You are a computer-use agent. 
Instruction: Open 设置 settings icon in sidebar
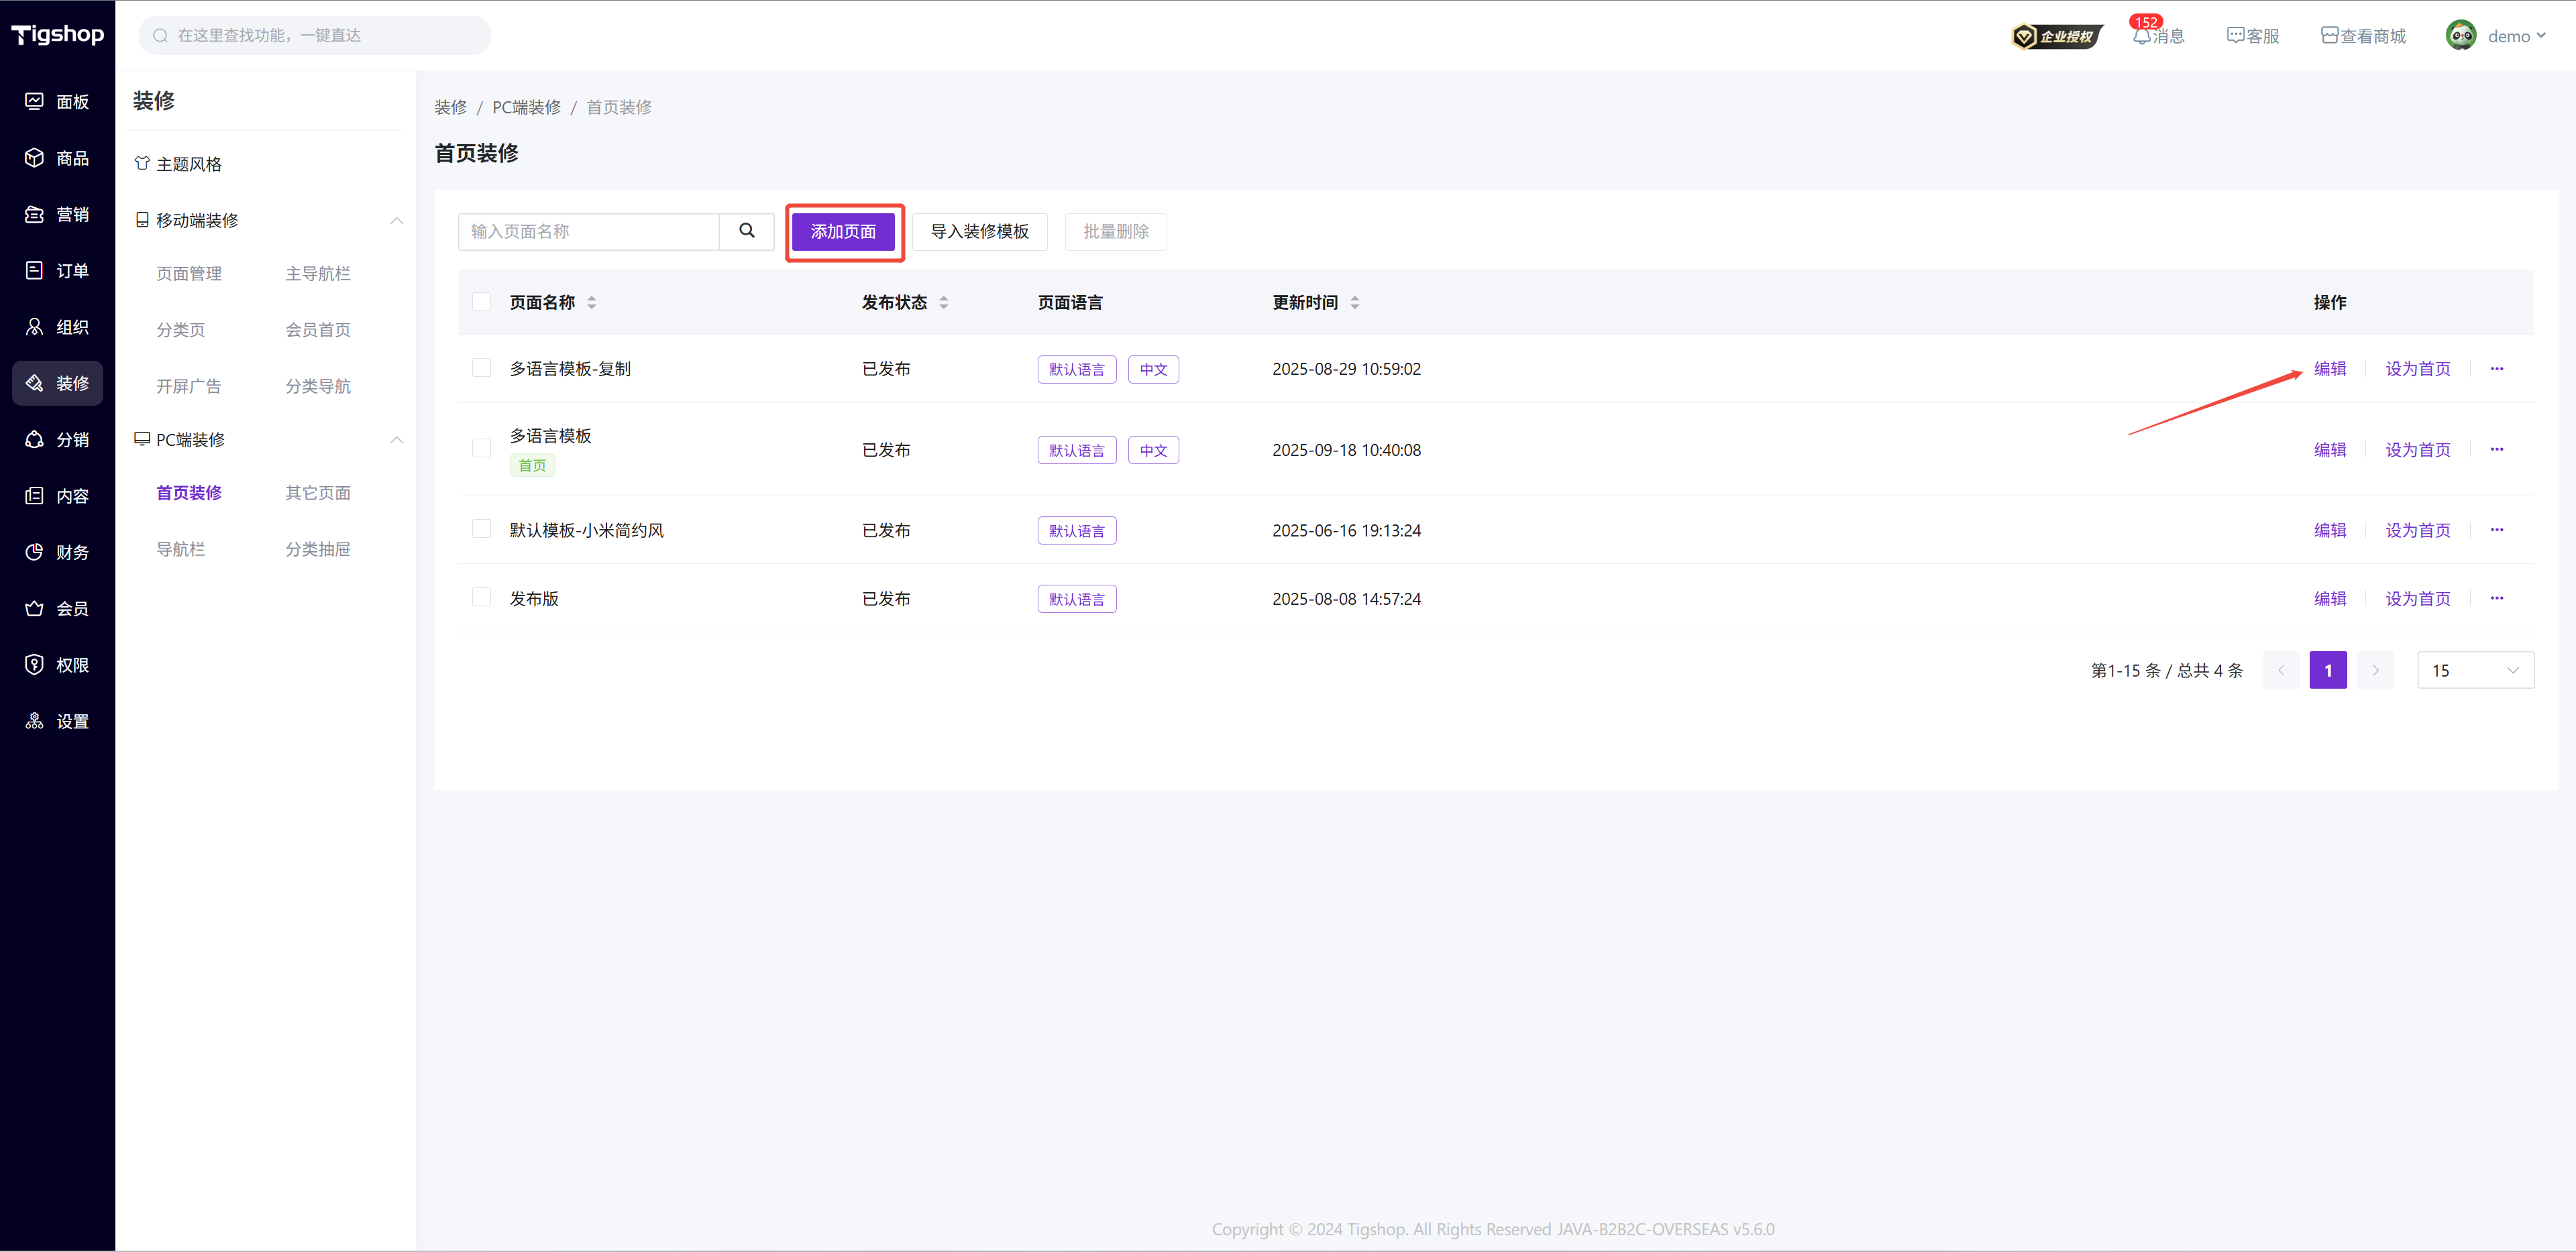click(35, 721)
